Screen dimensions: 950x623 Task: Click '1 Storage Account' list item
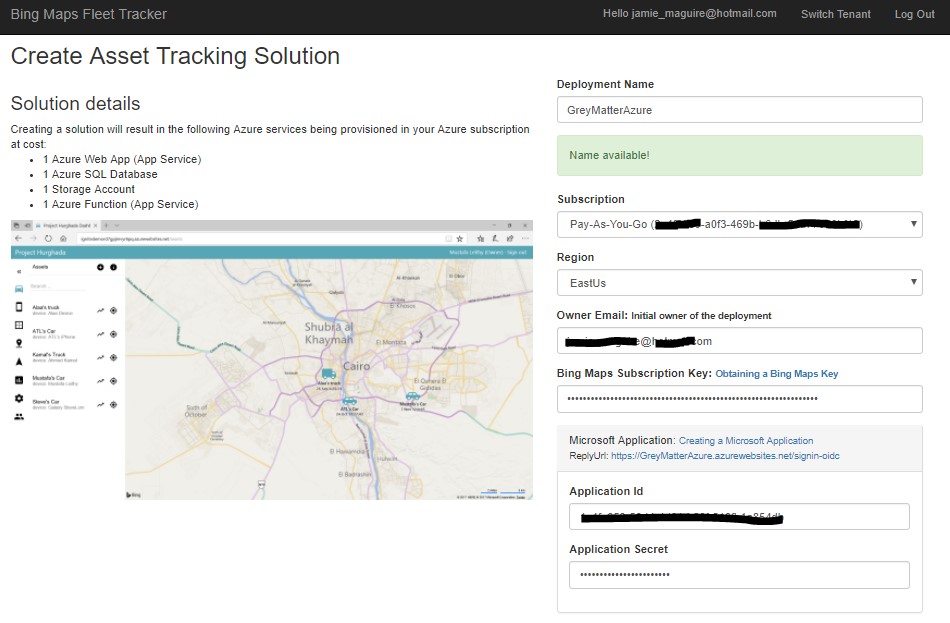(88, 189)
